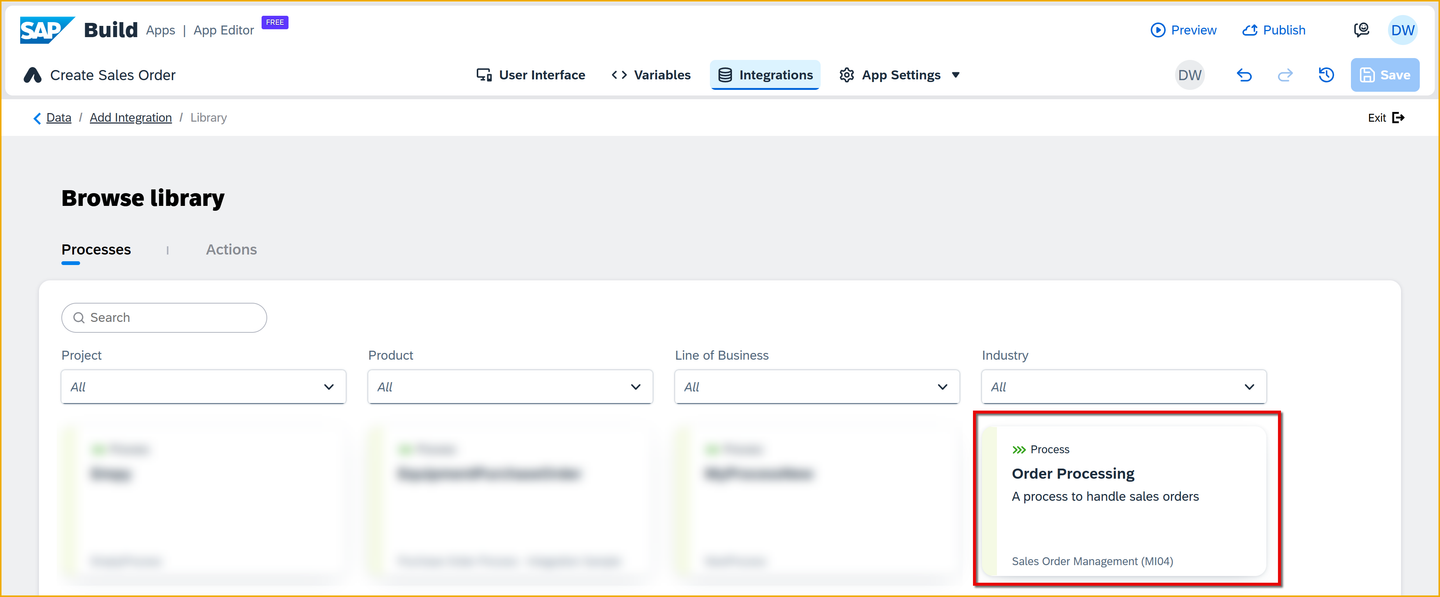
Task: Navigate to Data breadcrumb link
Action: coord(59,118)
